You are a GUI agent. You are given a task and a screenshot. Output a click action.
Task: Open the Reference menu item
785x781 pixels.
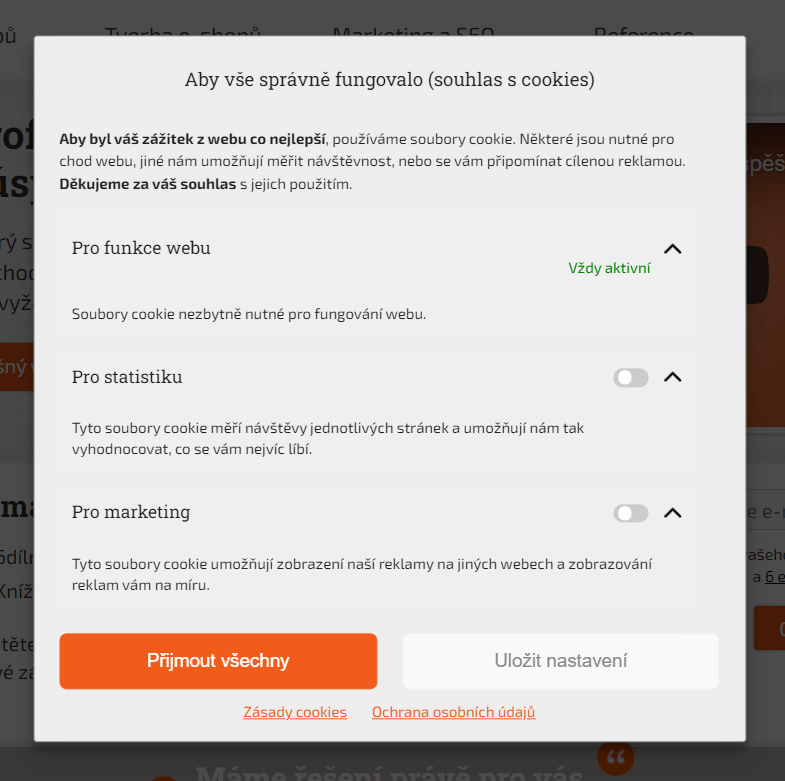(x=644, y=32)
